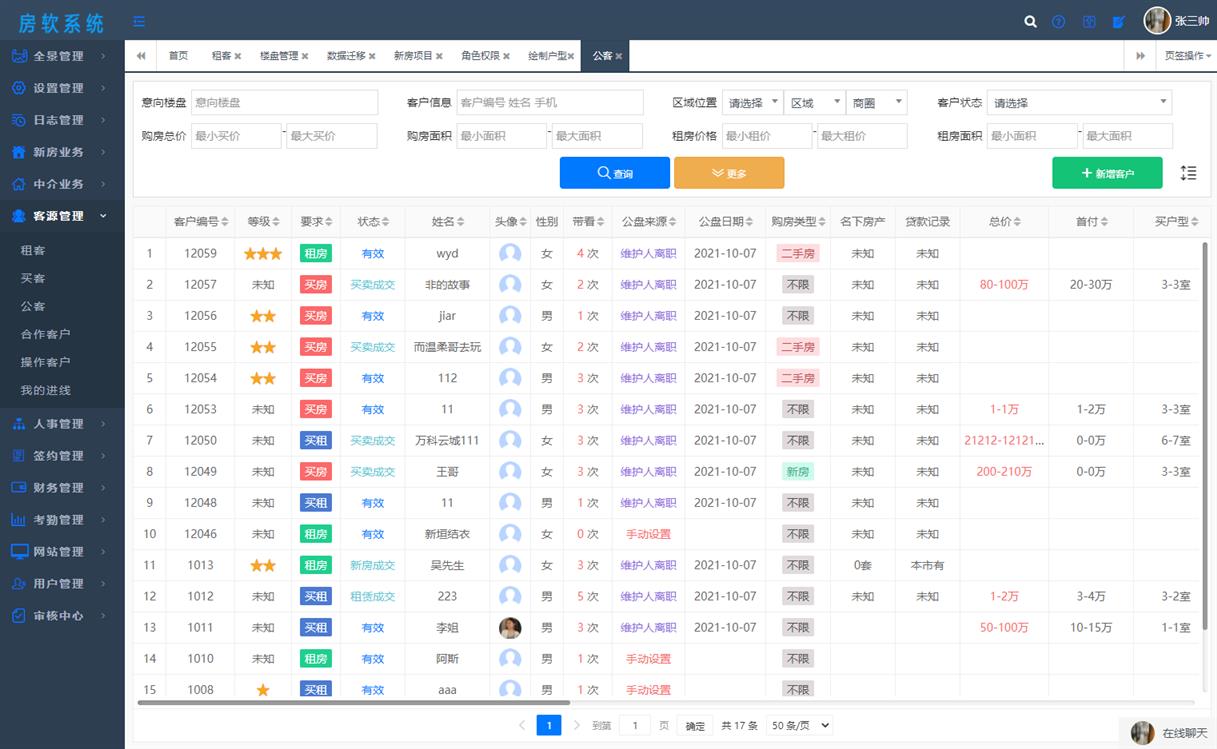Open the 区域位置 请选择 dropdown
This screenshot has width=1217, height=749.
[752, 102]
